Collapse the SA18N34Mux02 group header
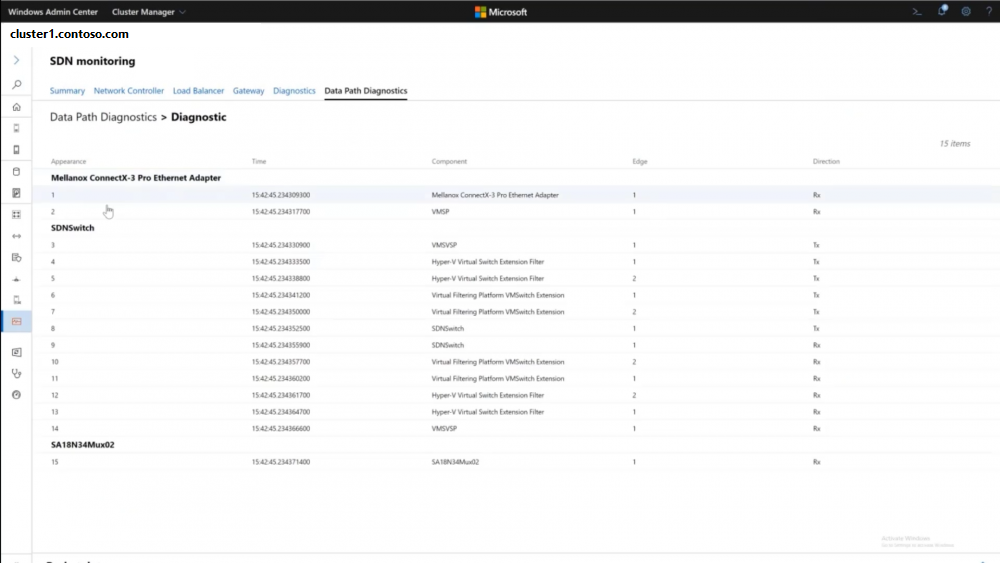The image size is (1000, 563). (x=83, y=444)
